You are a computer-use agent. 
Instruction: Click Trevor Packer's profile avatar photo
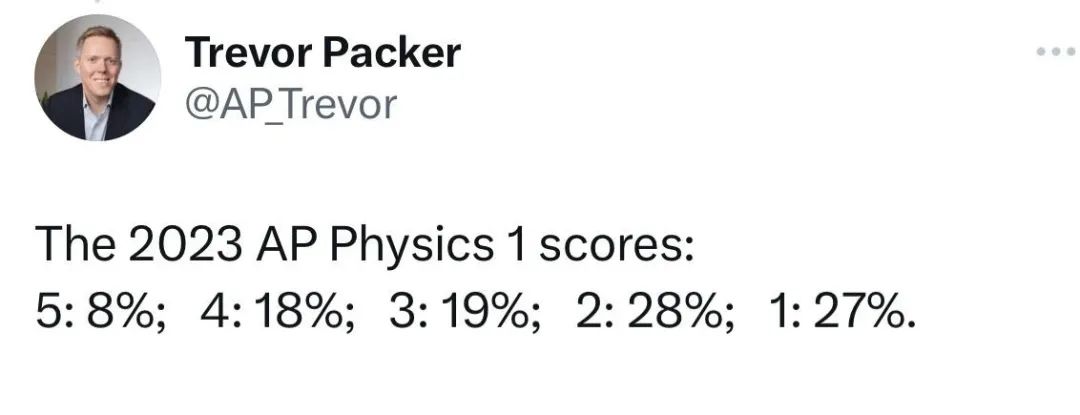point(98,78)
